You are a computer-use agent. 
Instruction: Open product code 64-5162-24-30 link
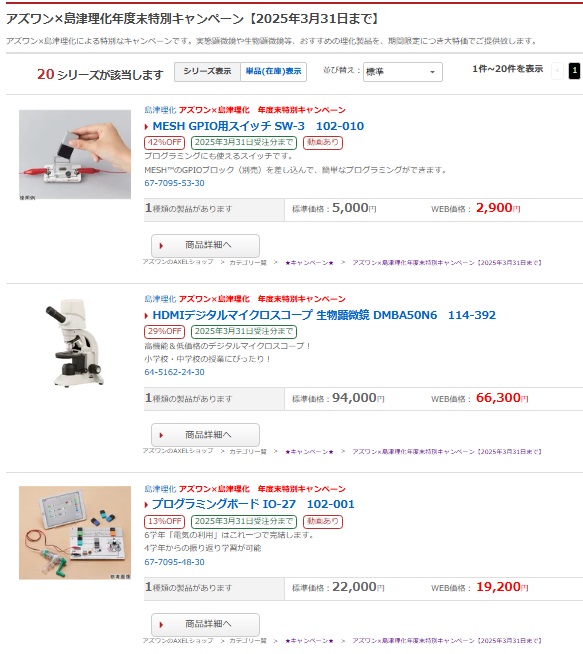click(174, 372)
